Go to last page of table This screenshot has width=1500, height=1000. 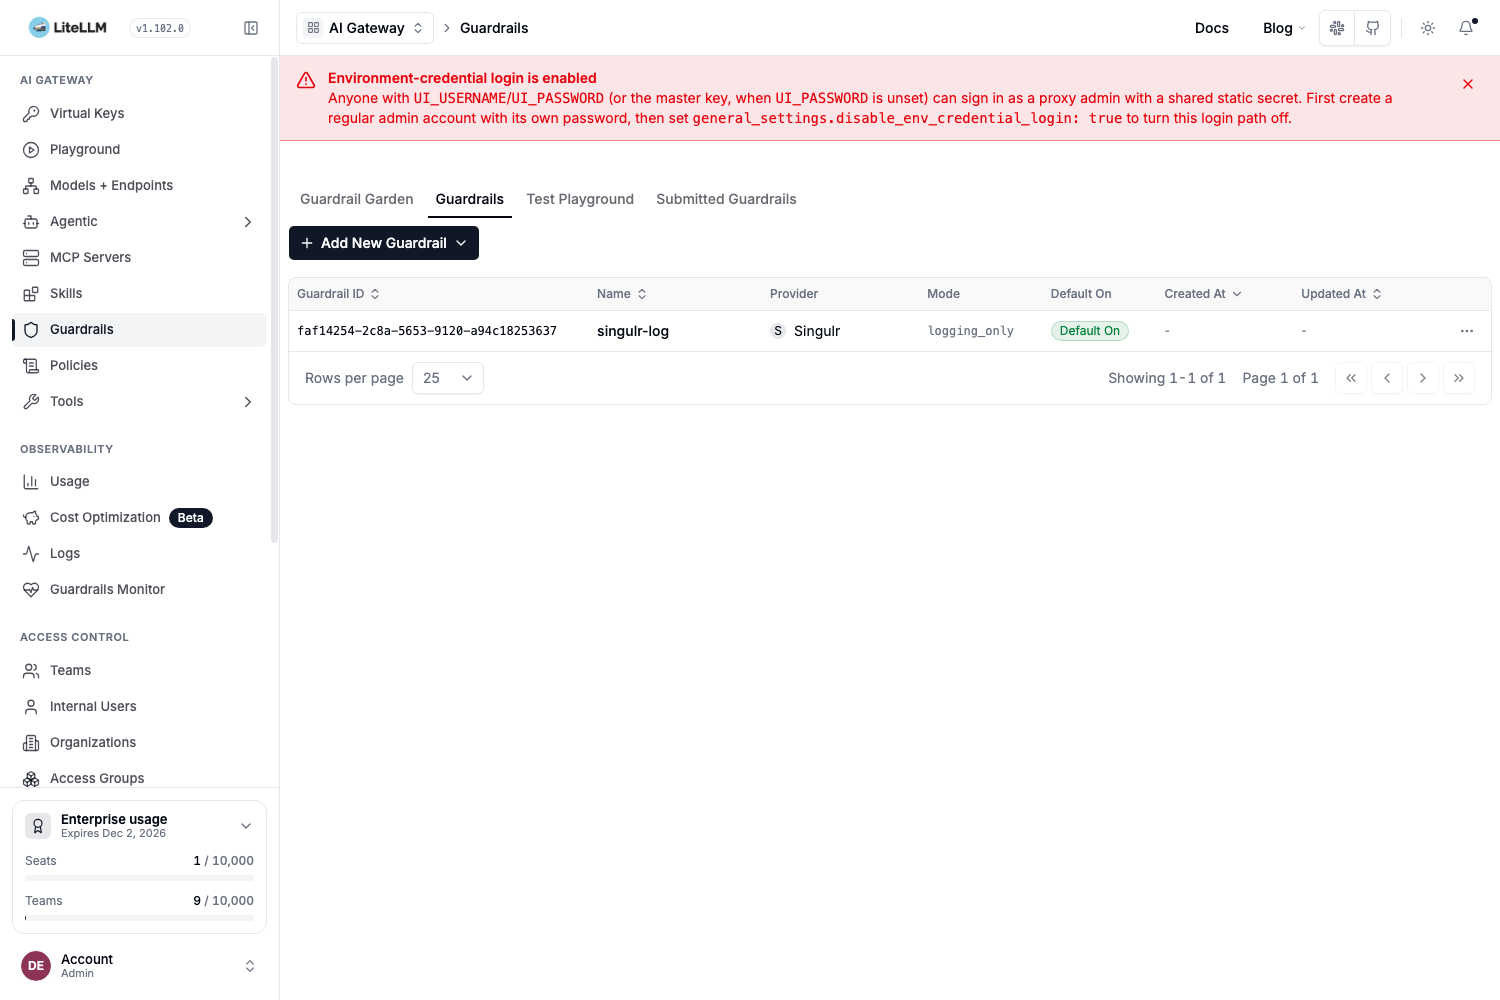tap(1459, 378)
